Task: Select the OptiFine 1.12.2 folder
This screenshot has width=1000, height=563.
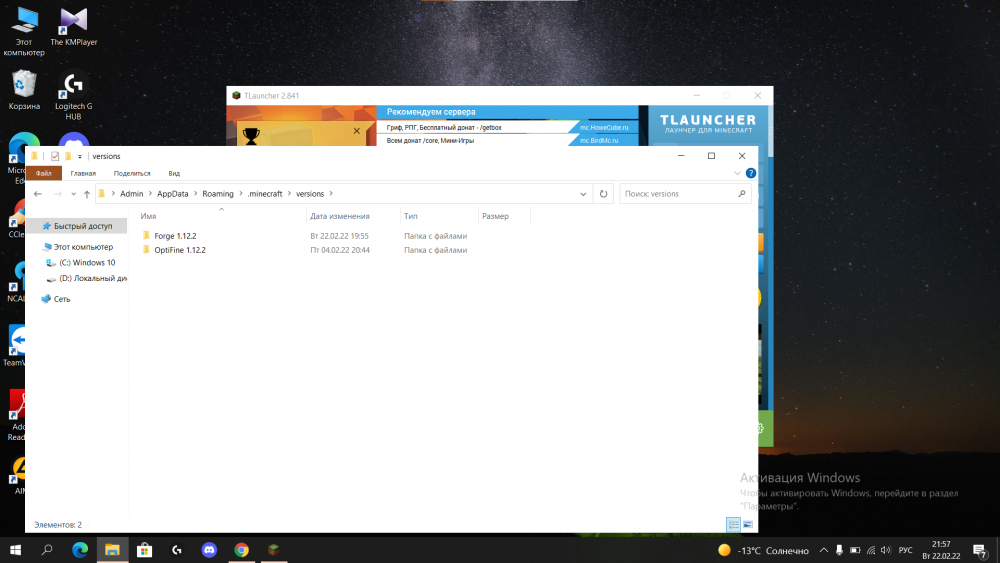Action: point(179,250)
